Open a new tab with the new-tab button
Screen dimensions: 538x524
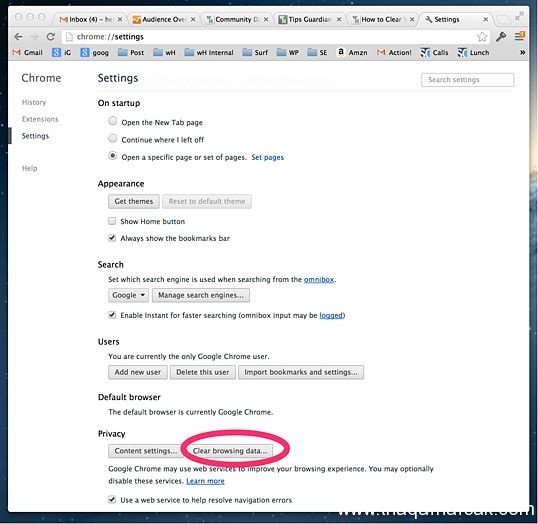coord(503,19)
